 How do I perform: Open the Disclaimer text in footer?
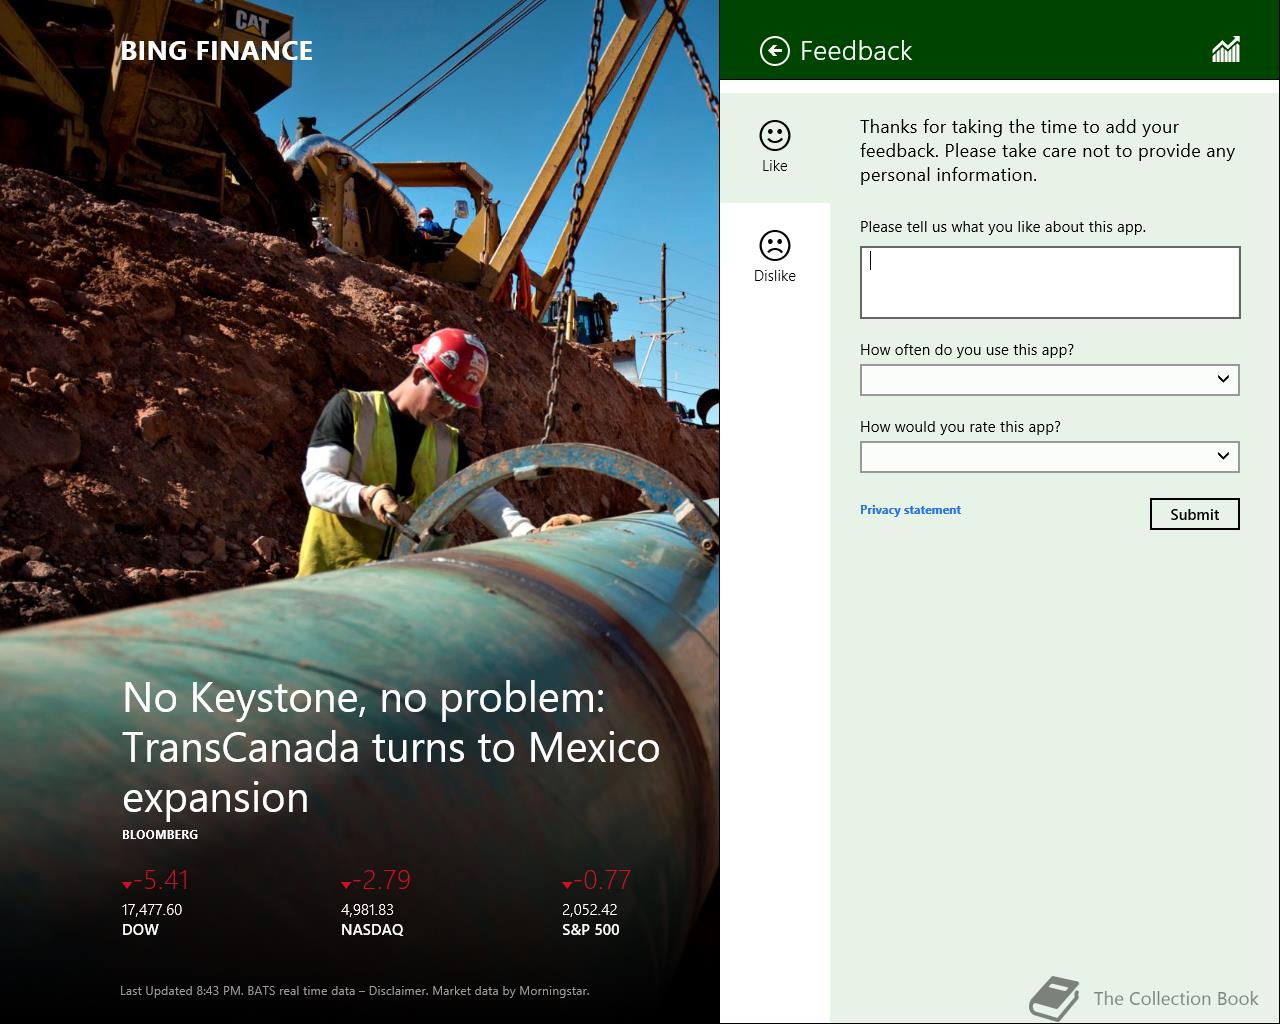pos(398,991)
